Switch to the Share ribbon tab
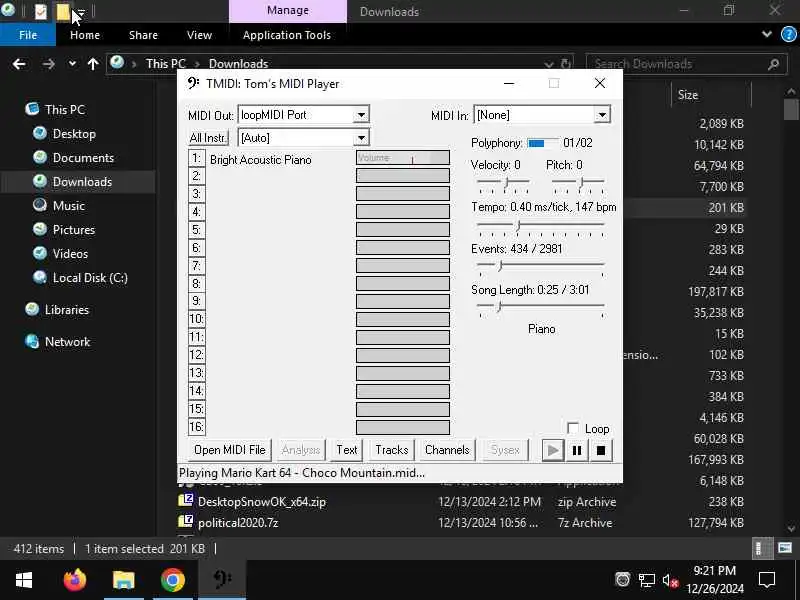 (143, 35)
